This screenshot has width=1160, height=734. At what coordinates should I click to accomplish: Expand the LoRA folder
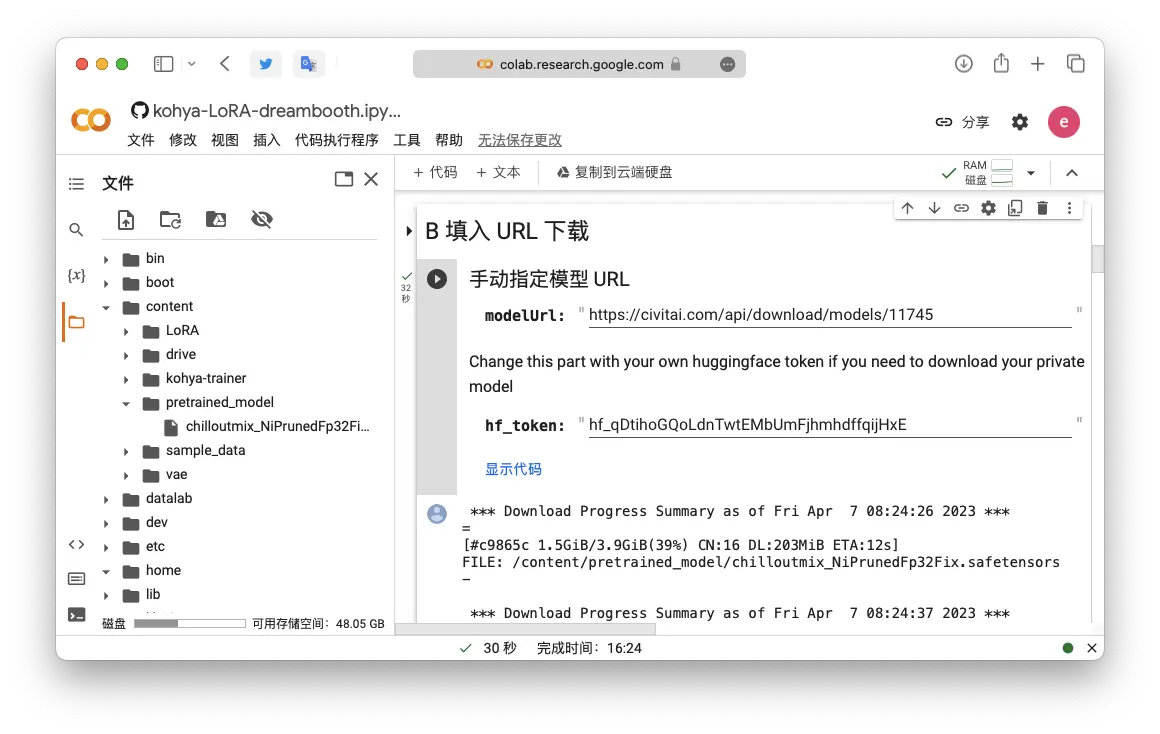[x=127, y=331]
